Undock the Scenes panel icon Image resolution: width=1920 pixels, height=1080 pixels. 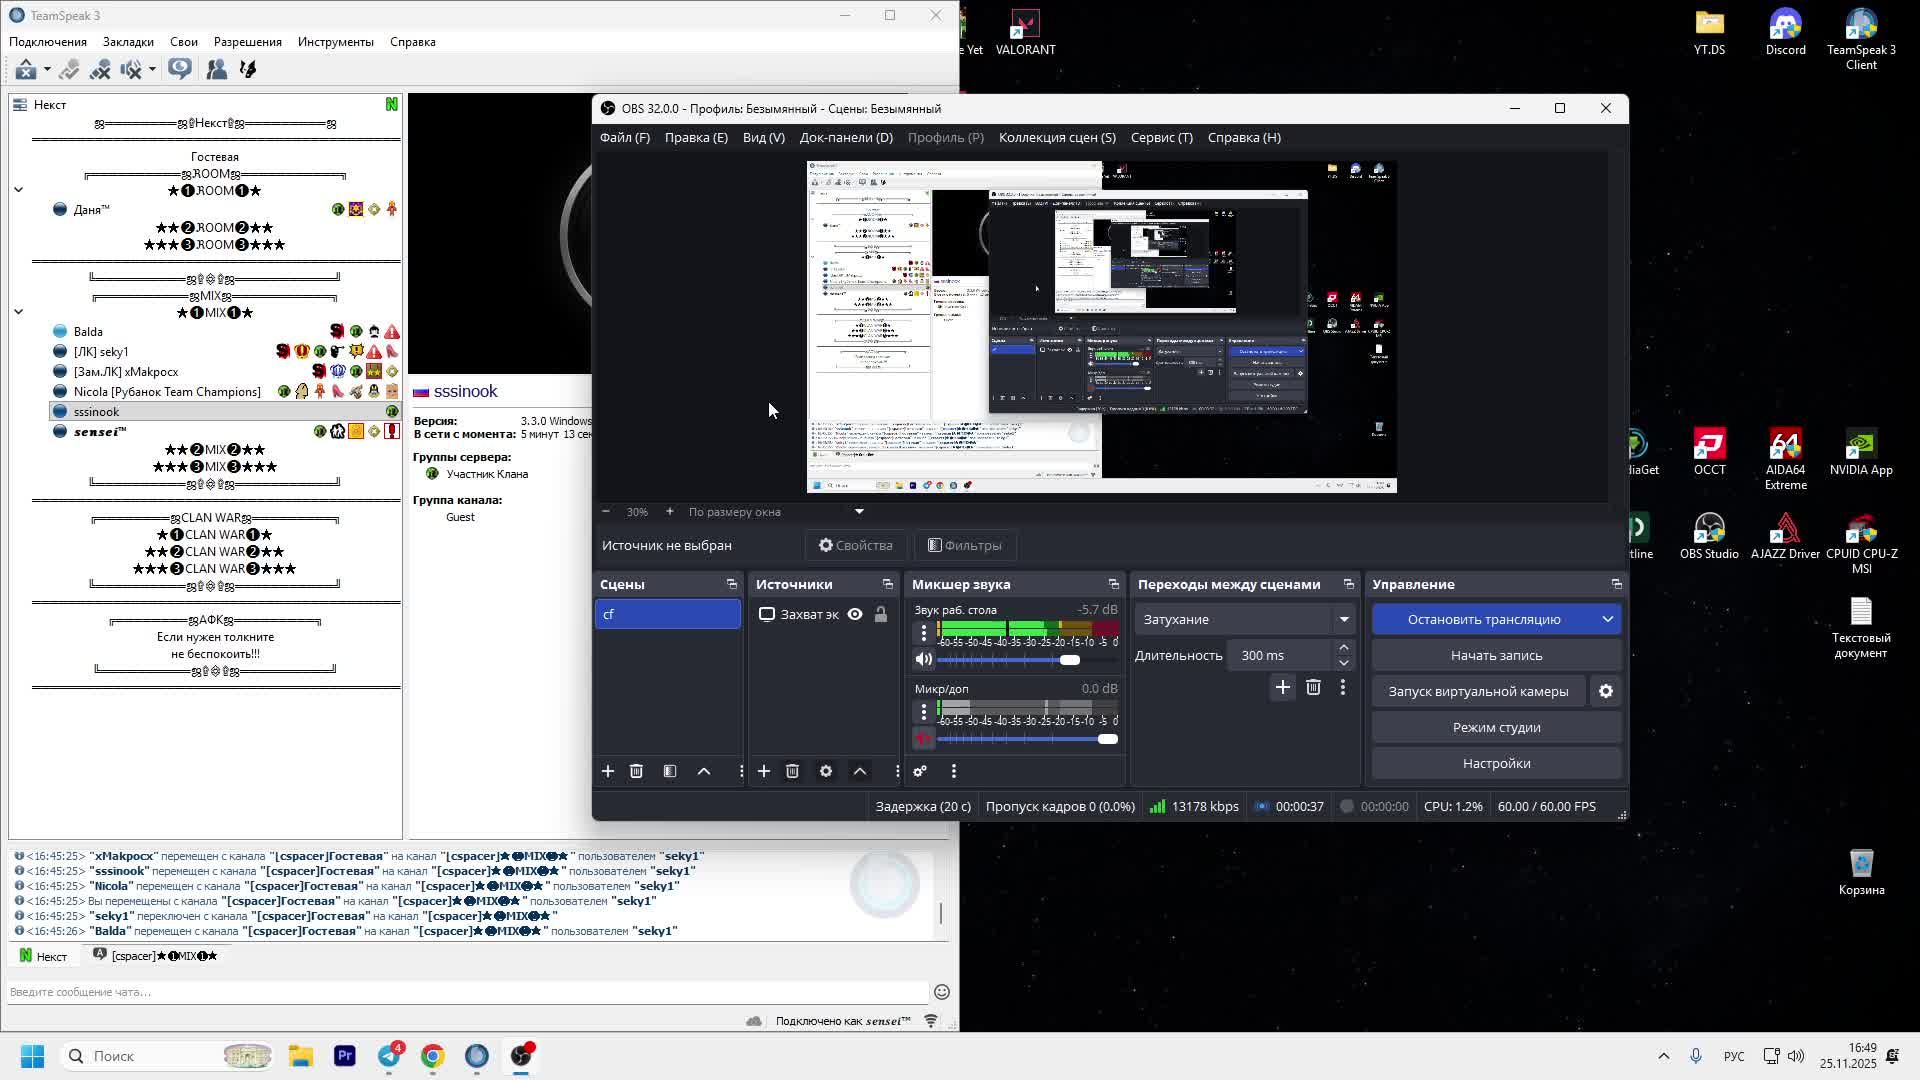732,584
